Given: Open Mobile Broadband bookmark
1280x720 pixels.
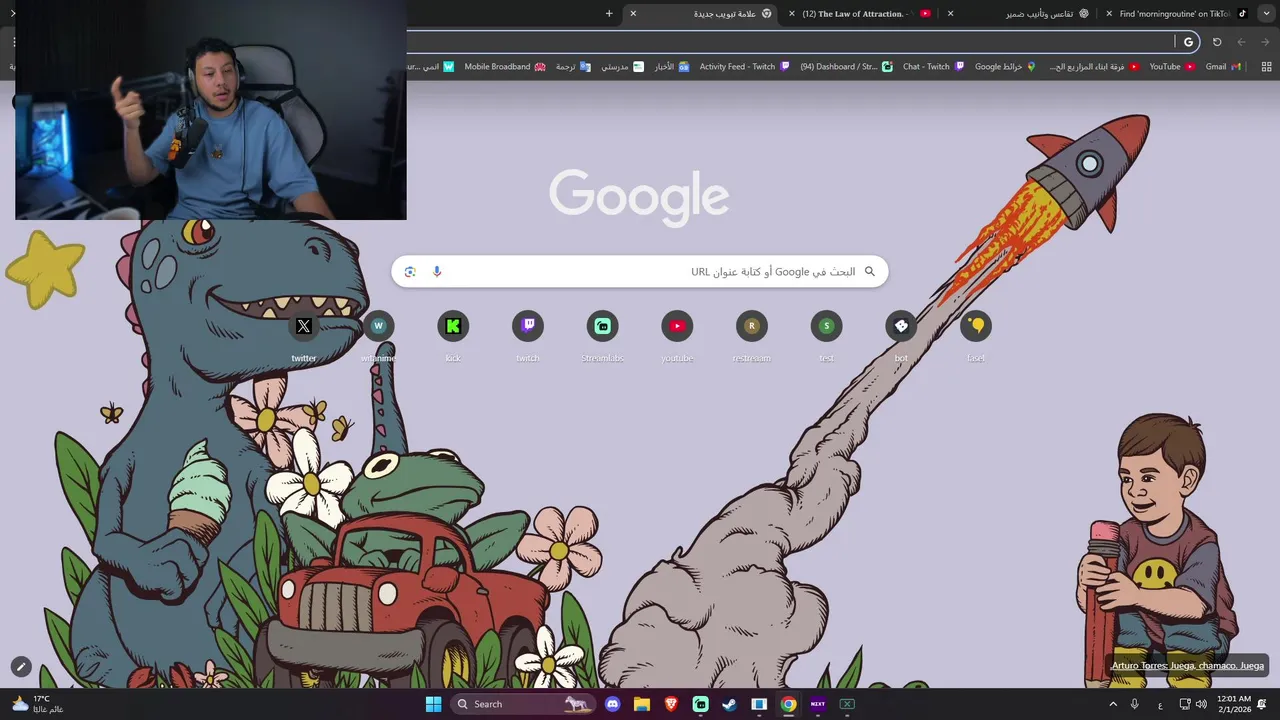Looking at the screenshot, I should click(505, 67).
